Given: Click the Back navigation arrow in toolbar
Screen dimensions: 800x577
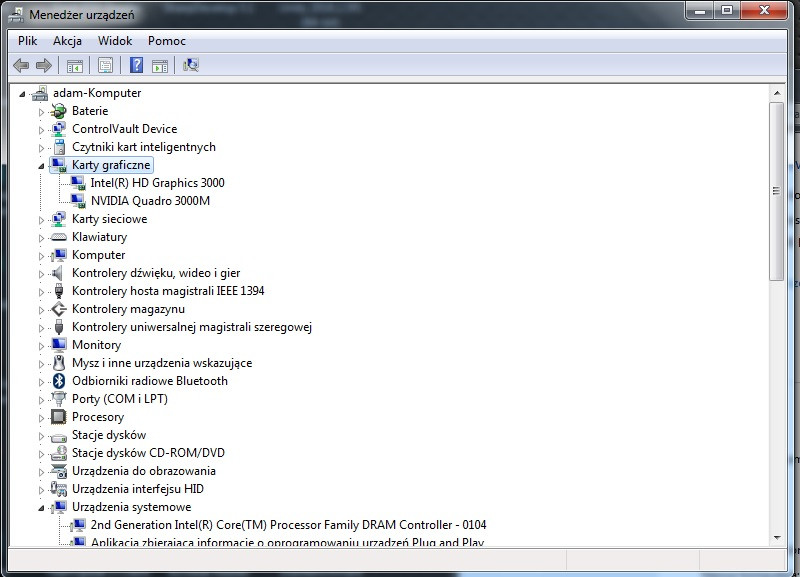Looking at the screenshot, I should coord(22,65).
